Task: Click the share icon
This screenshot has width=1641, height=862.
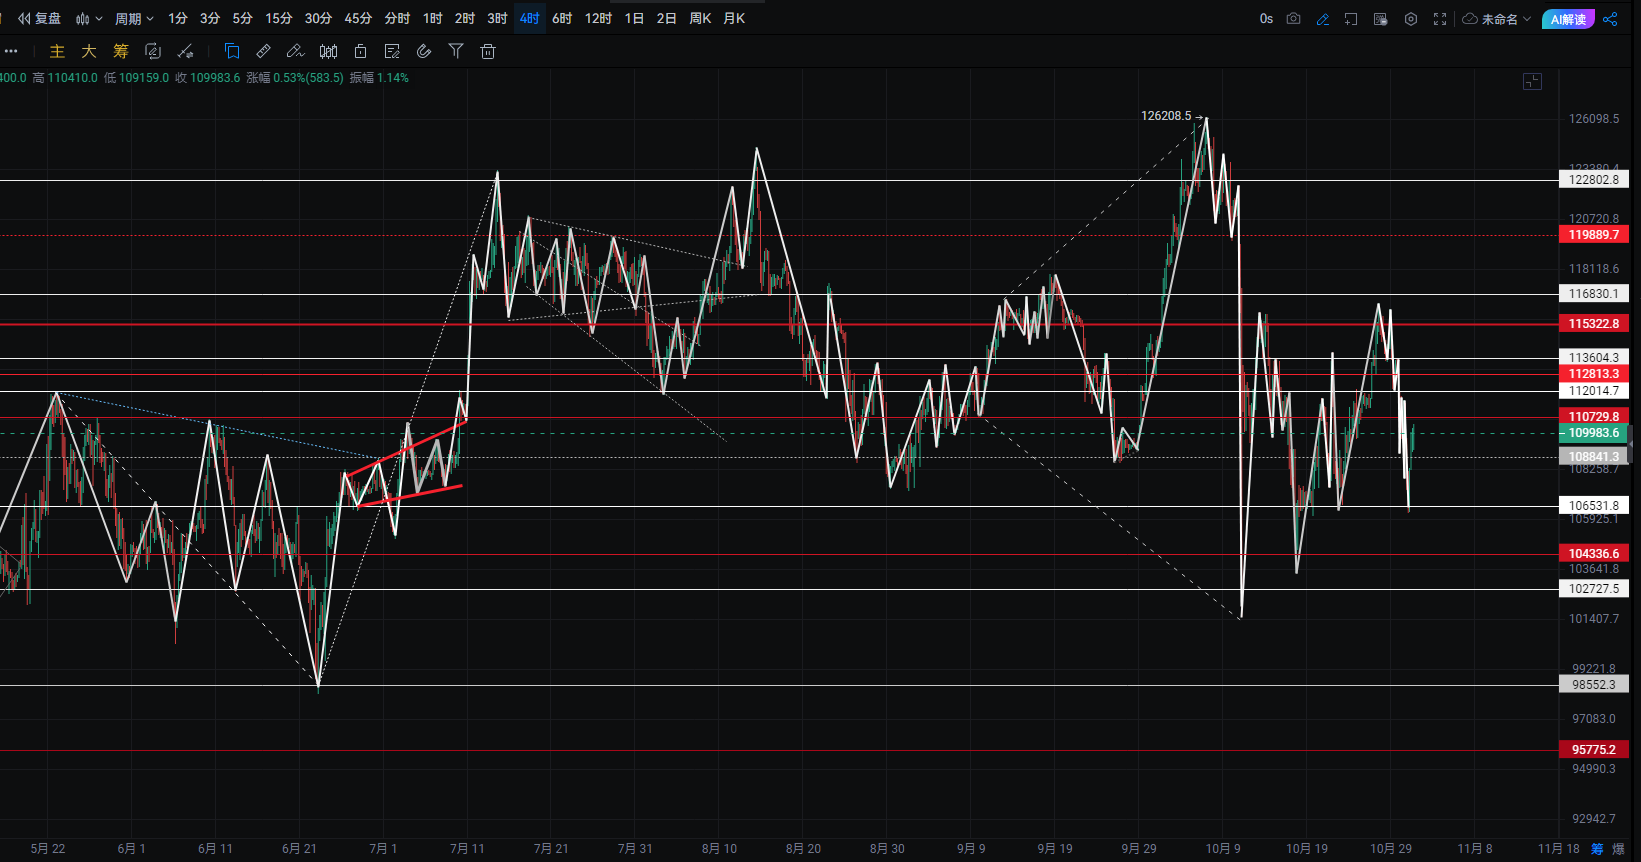Action: 1610,19
